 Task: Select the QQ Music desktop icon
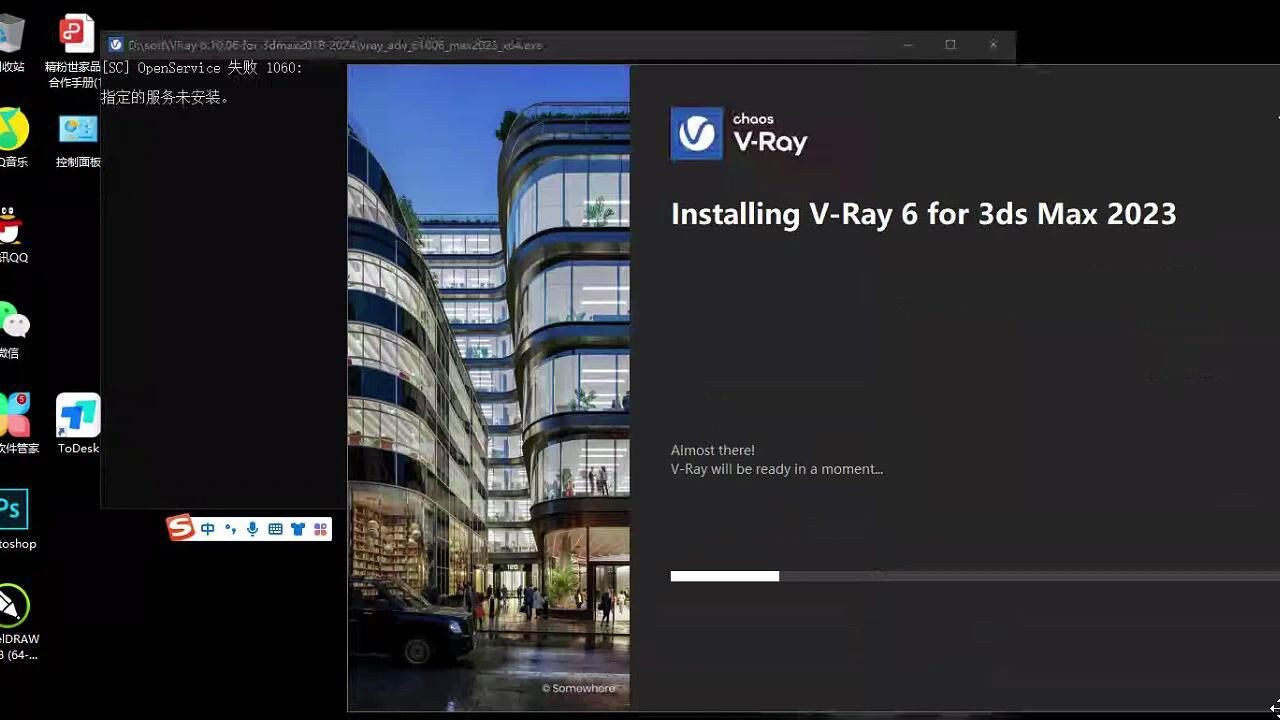(x=12, y=138)
